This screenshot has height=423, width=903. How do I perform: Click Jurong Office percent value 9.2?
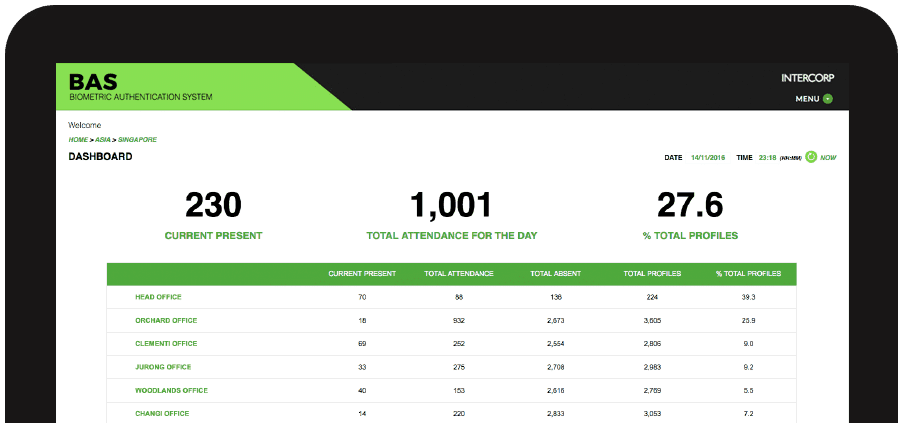(x=749, y=367)
